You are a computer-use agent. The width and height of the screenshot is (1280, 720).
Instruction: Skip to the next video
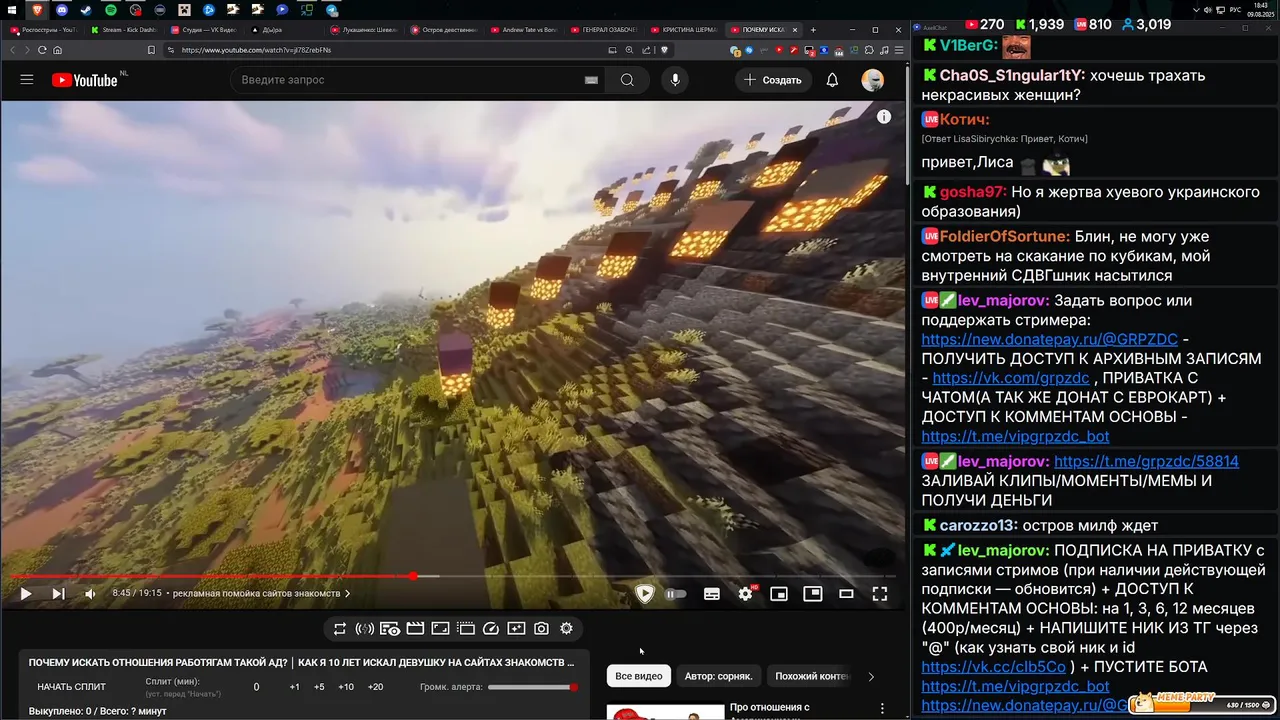(x=58, y=594)
